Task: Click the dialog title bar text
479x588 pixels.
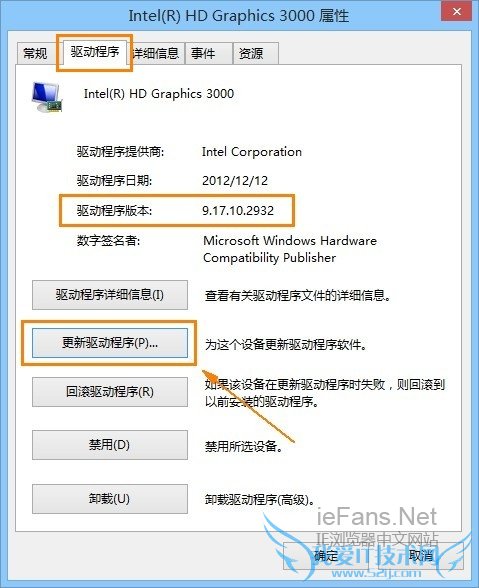Action: [x=239, y=16]
